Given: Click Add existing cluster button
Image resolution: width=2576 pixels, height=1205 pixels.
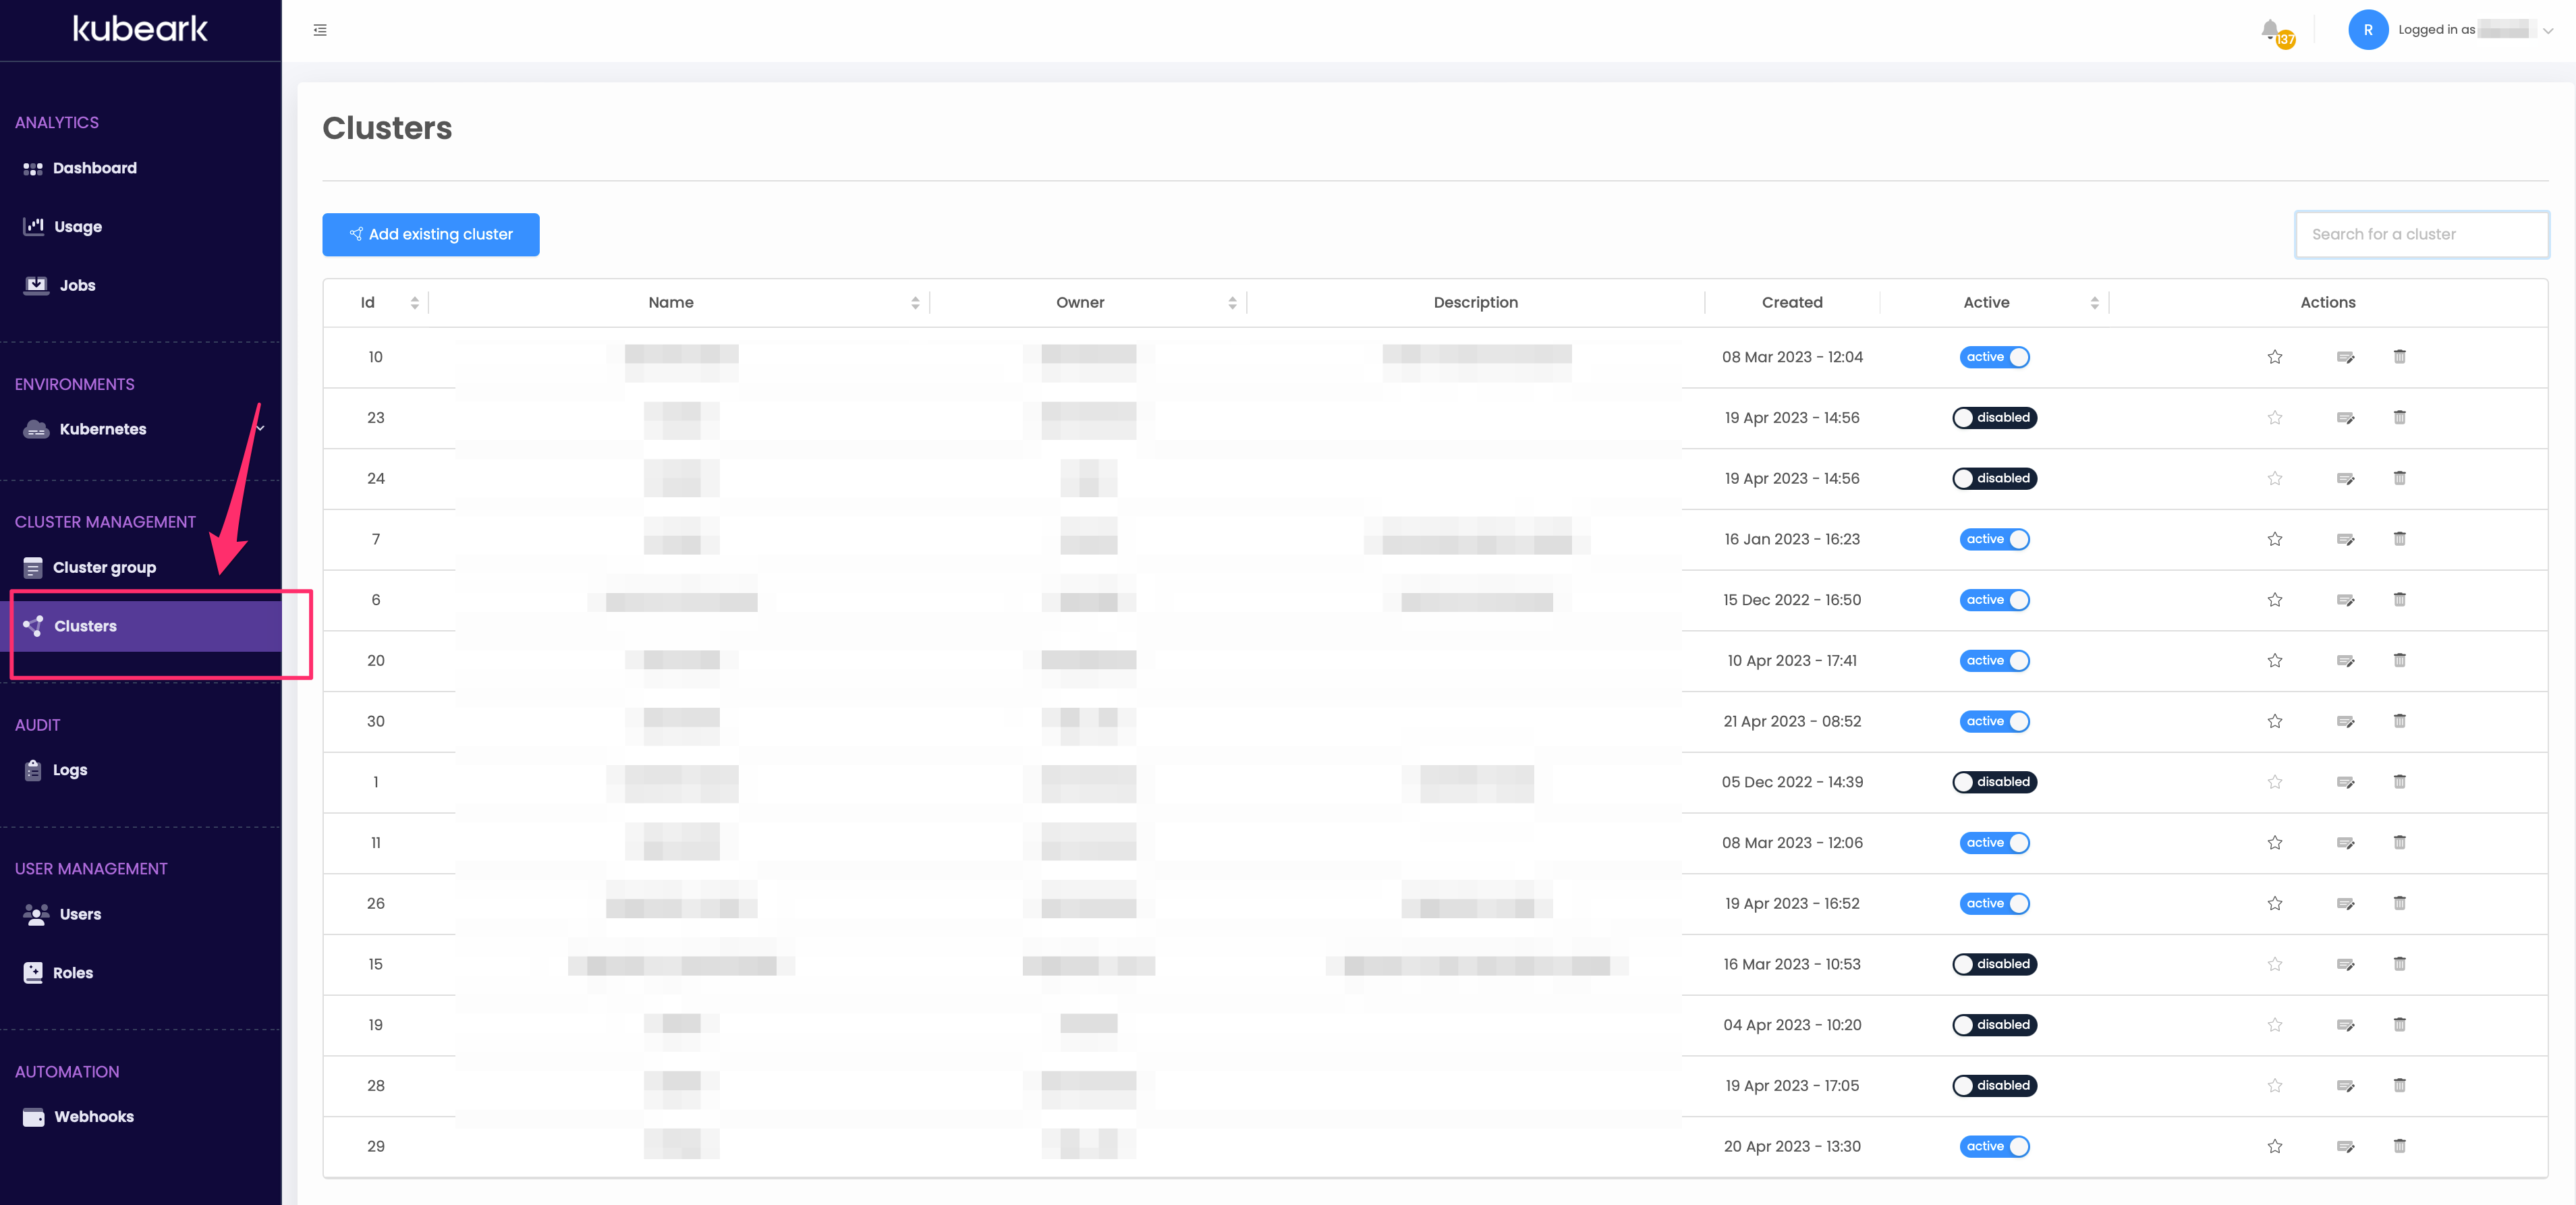Looking at the screenshot, I should tap(431, 234).
